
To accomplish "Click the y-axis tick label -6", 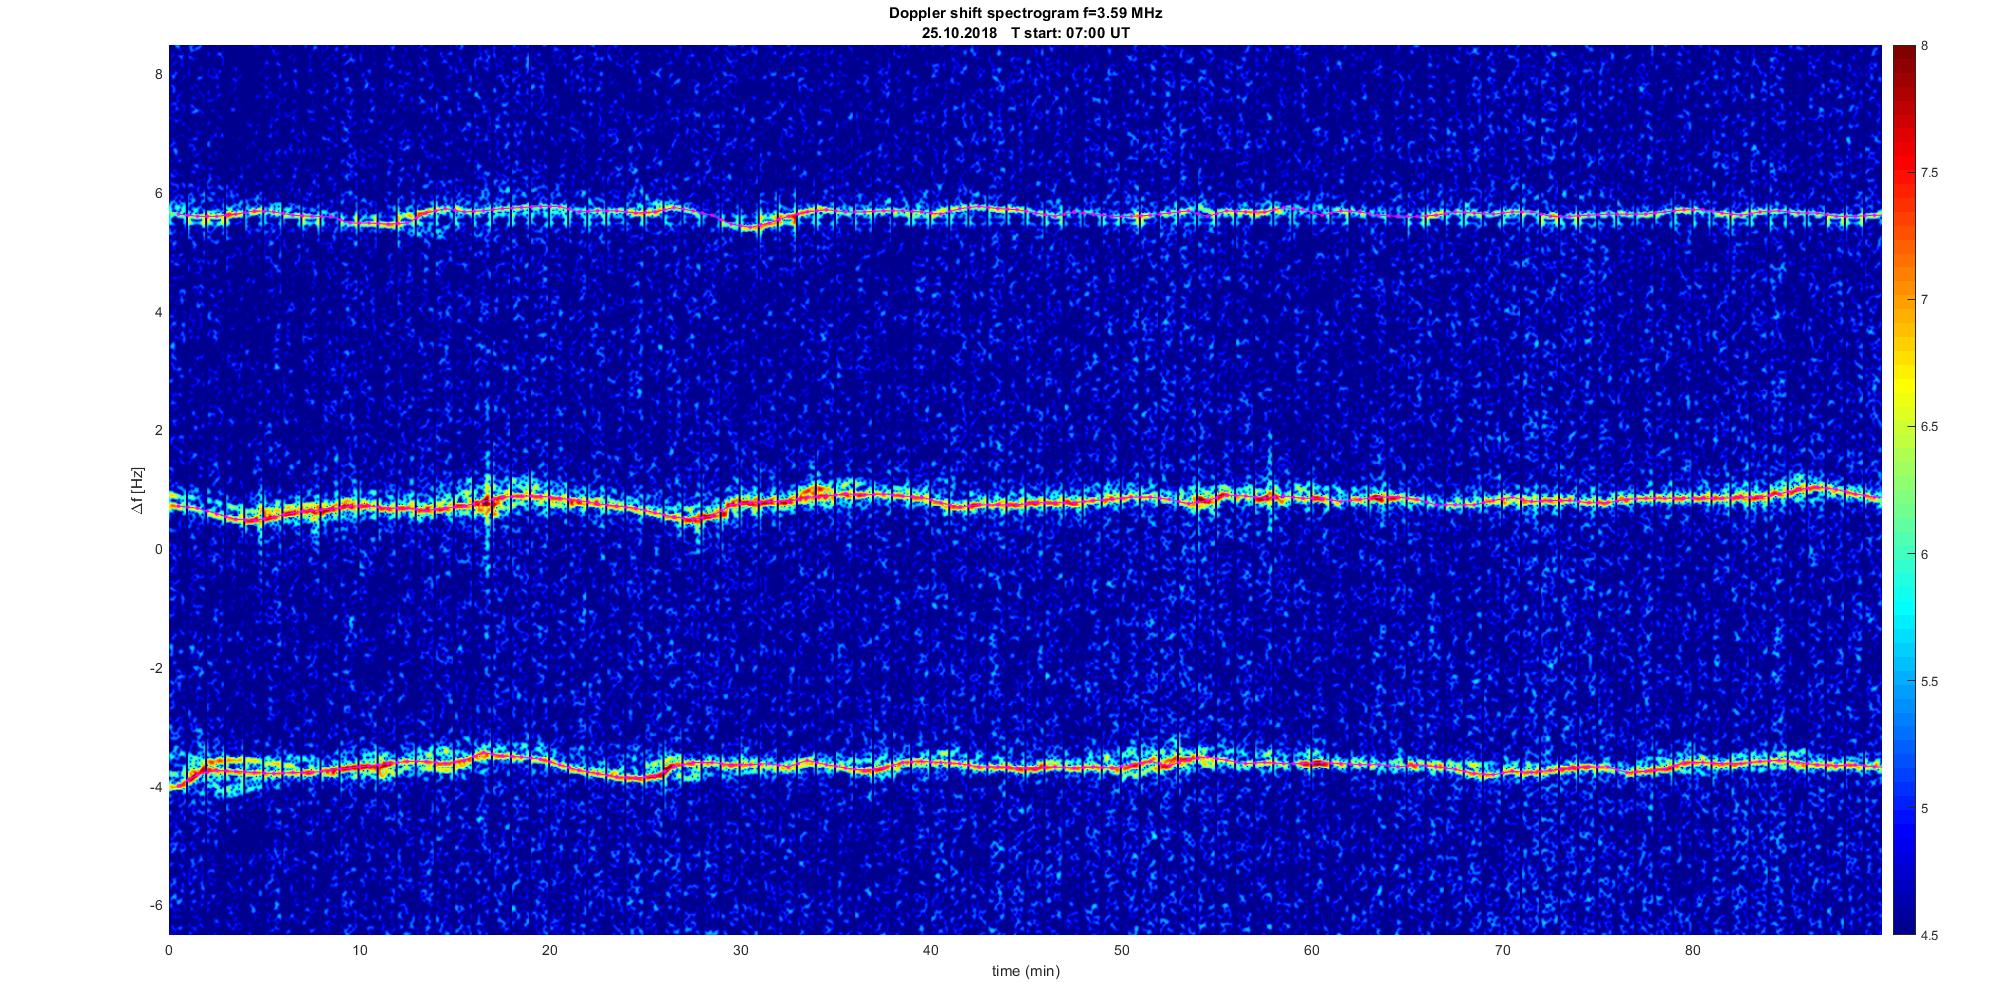I will [156, 905].
